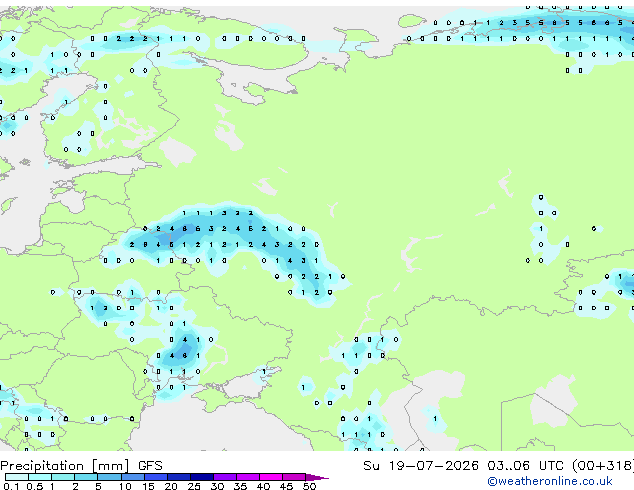634x490 pixels.
Task: Click the 'Precipitation [mm] GFS' title text
Action: [x=81, y=466]
